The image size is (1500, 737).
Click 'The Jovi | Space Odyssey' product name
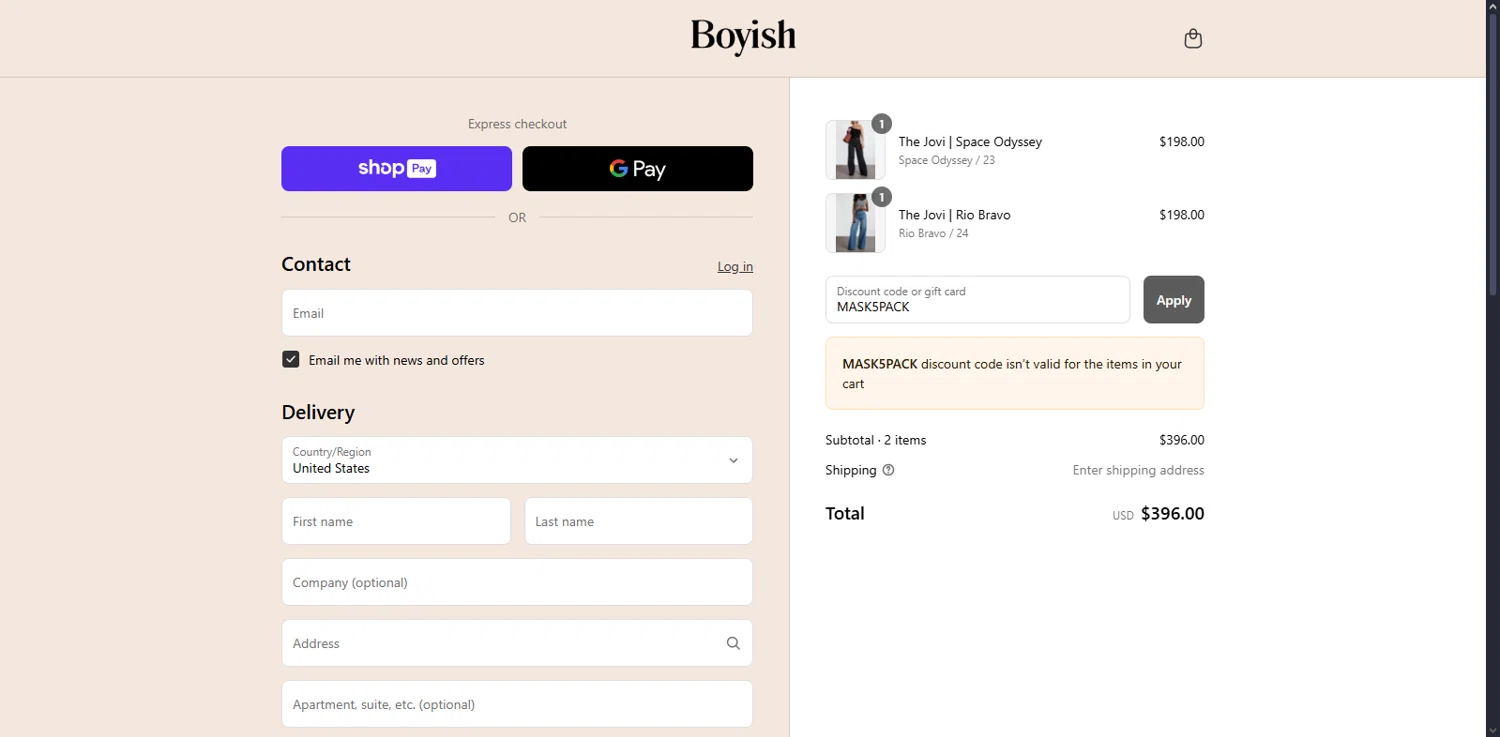970,142
